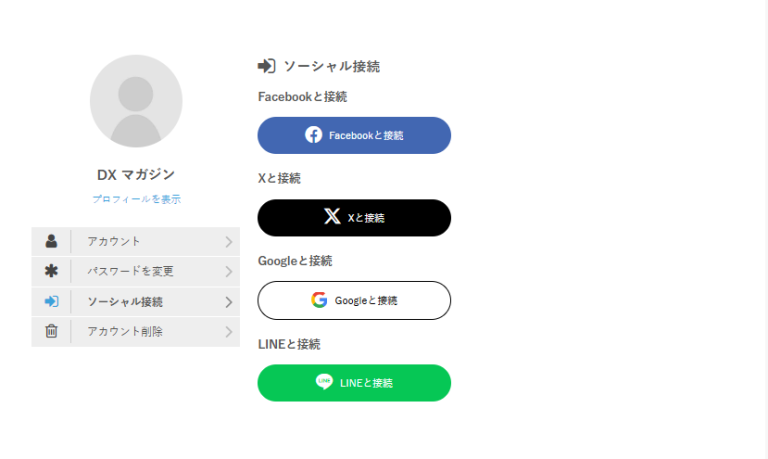The width and height of the screenshot is (768, 459).
Task: Open the アカウント menu item
Action: pos(114,241)
